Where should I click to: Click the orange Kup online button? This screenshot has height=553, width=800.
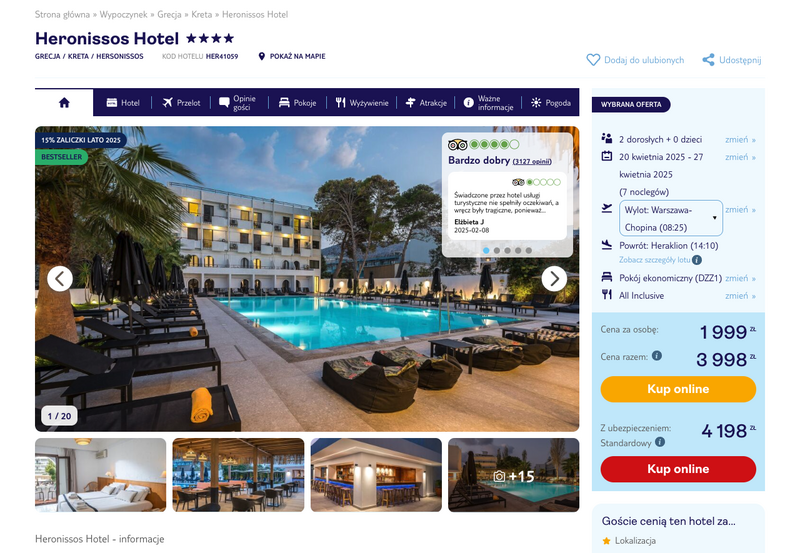pyautogui.click(x=678, y=389)
